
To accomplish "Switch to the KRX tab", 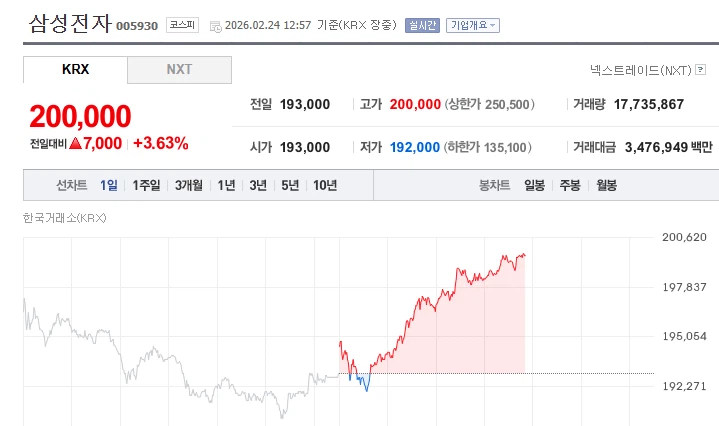I will point(76,70).
